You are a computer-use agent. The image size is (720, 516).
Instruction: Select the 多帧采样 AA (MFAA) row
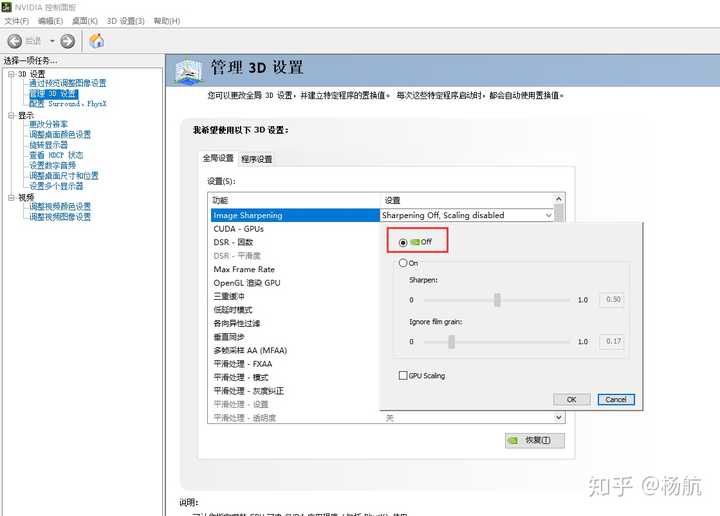pos(295,350)
